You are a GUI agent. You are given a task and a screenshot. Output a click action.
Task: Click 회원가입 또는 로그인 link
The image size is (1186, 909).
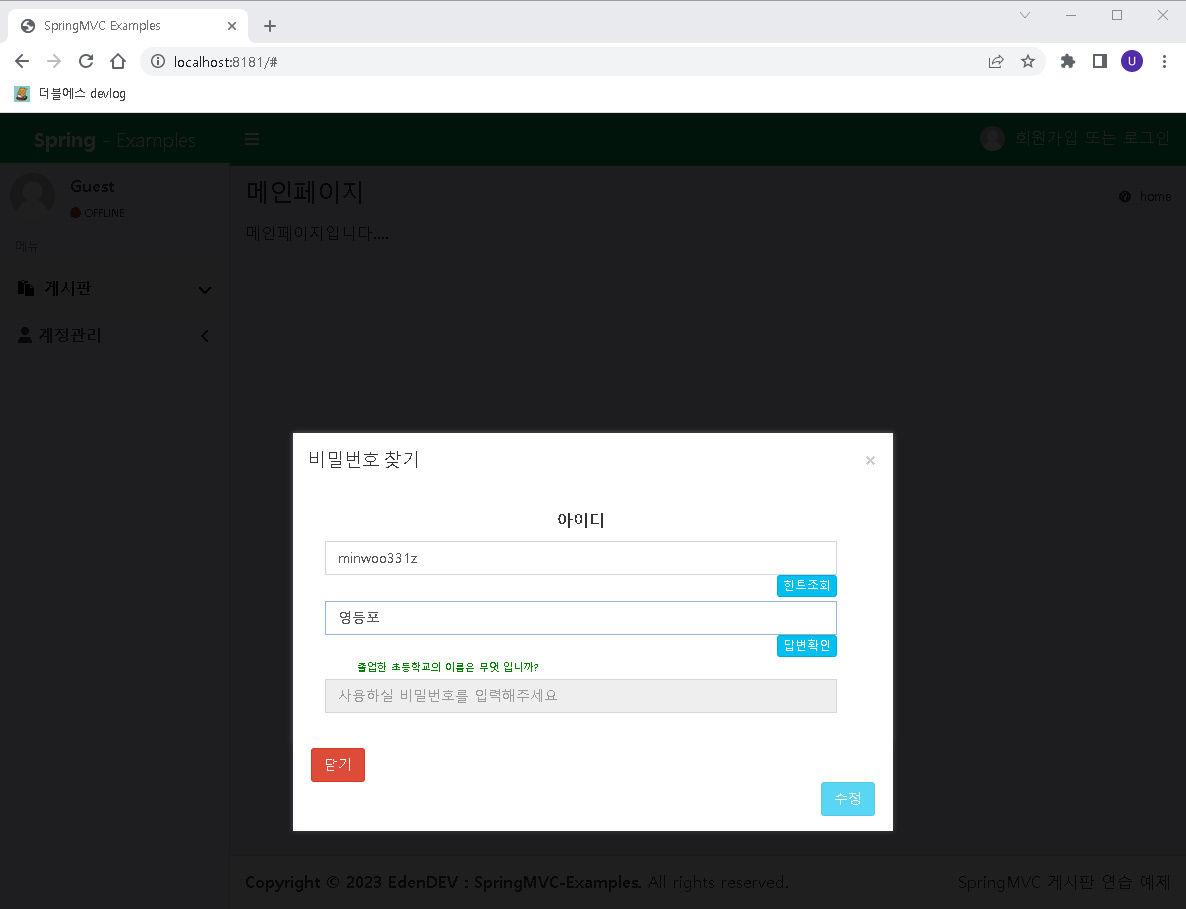tap(1091, 138)
